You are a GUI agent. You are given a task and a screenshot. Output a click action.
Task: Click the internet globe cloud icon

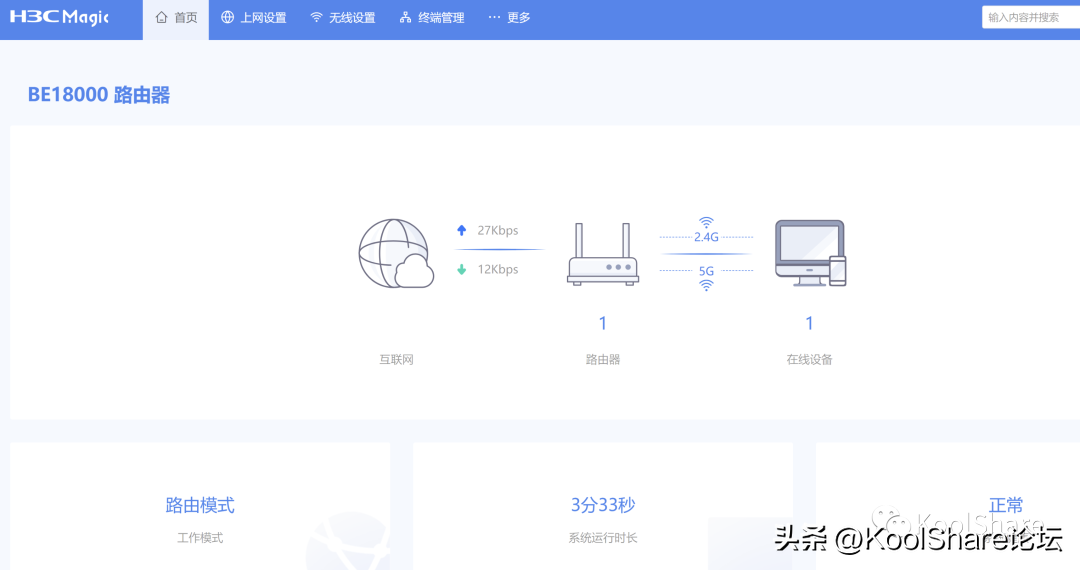(x=396, y=253)
